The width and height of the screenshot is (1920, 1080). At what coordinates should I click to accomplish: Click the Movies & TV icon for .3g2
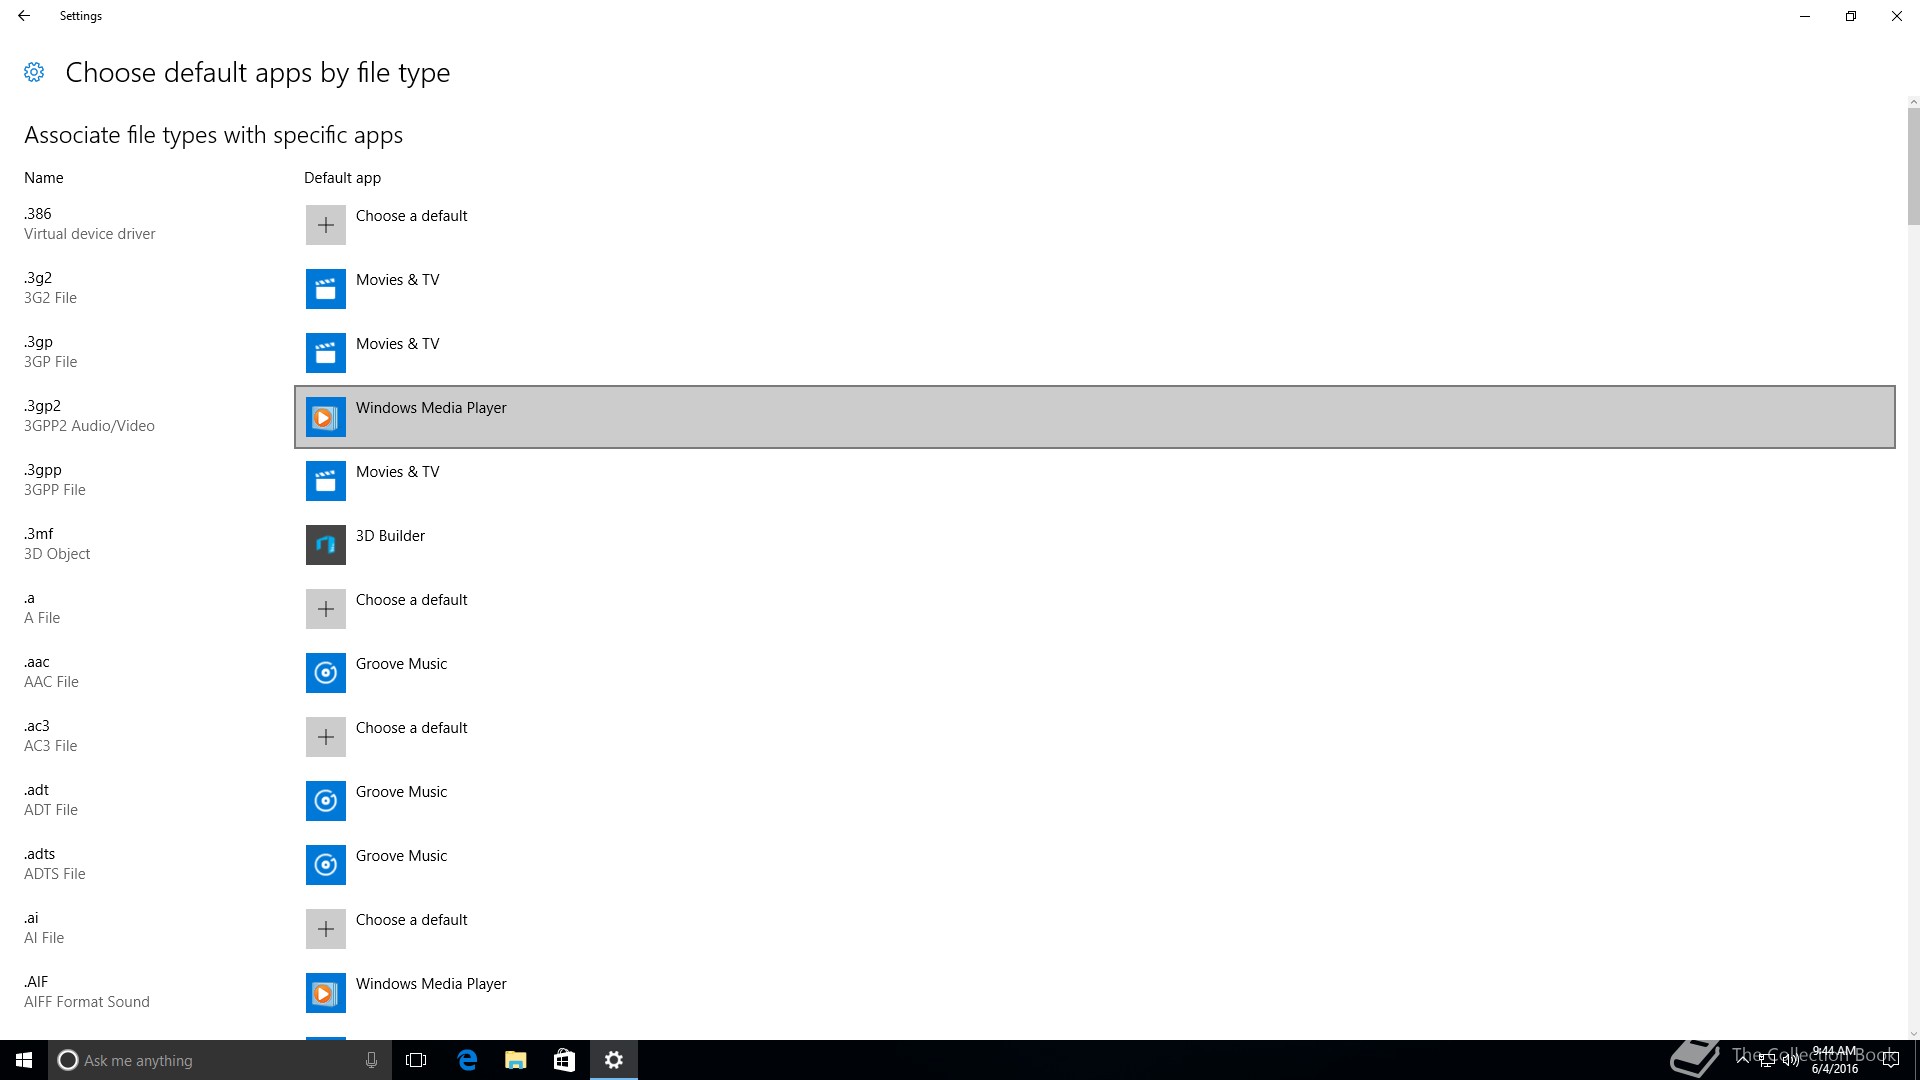(326, 289)
